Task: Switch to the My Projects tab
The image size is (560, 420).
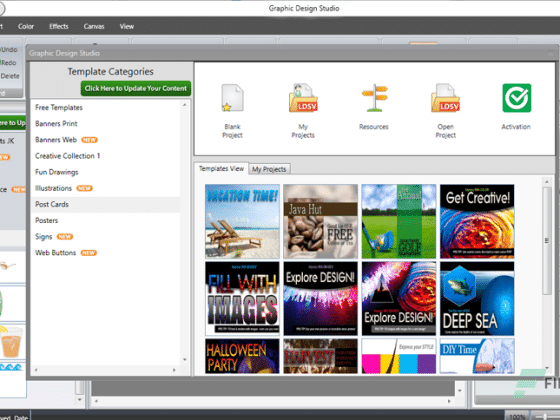Action: coord(269,169)
